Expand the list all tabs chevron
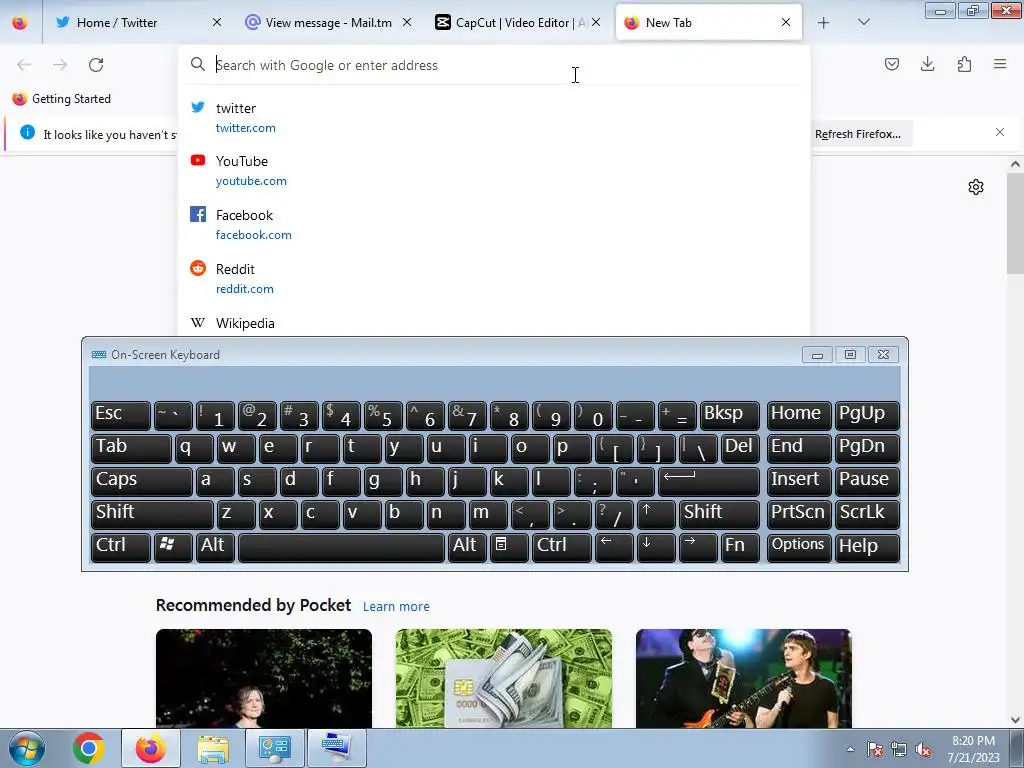Viewport: 1024px width, 768px height. coord(863,22)
